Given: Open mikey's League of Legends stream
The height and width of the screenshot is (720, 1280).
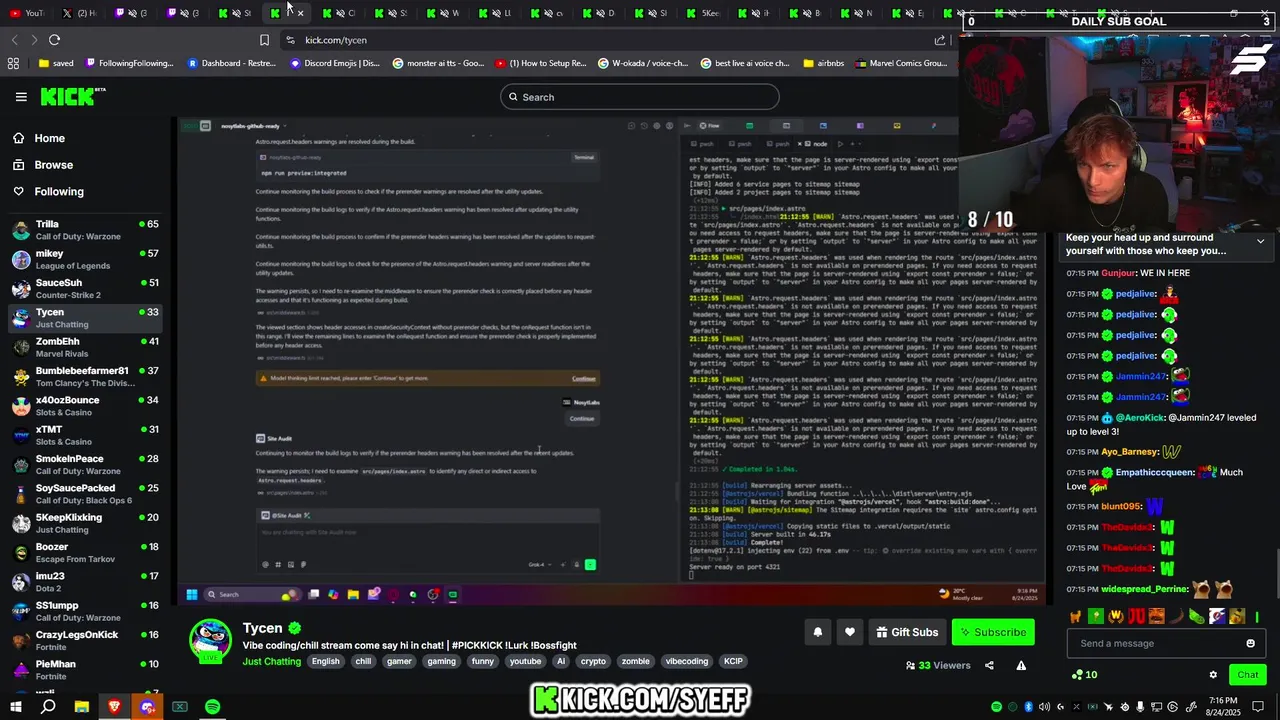Looking at the screenshot, I should coord(85,259).
